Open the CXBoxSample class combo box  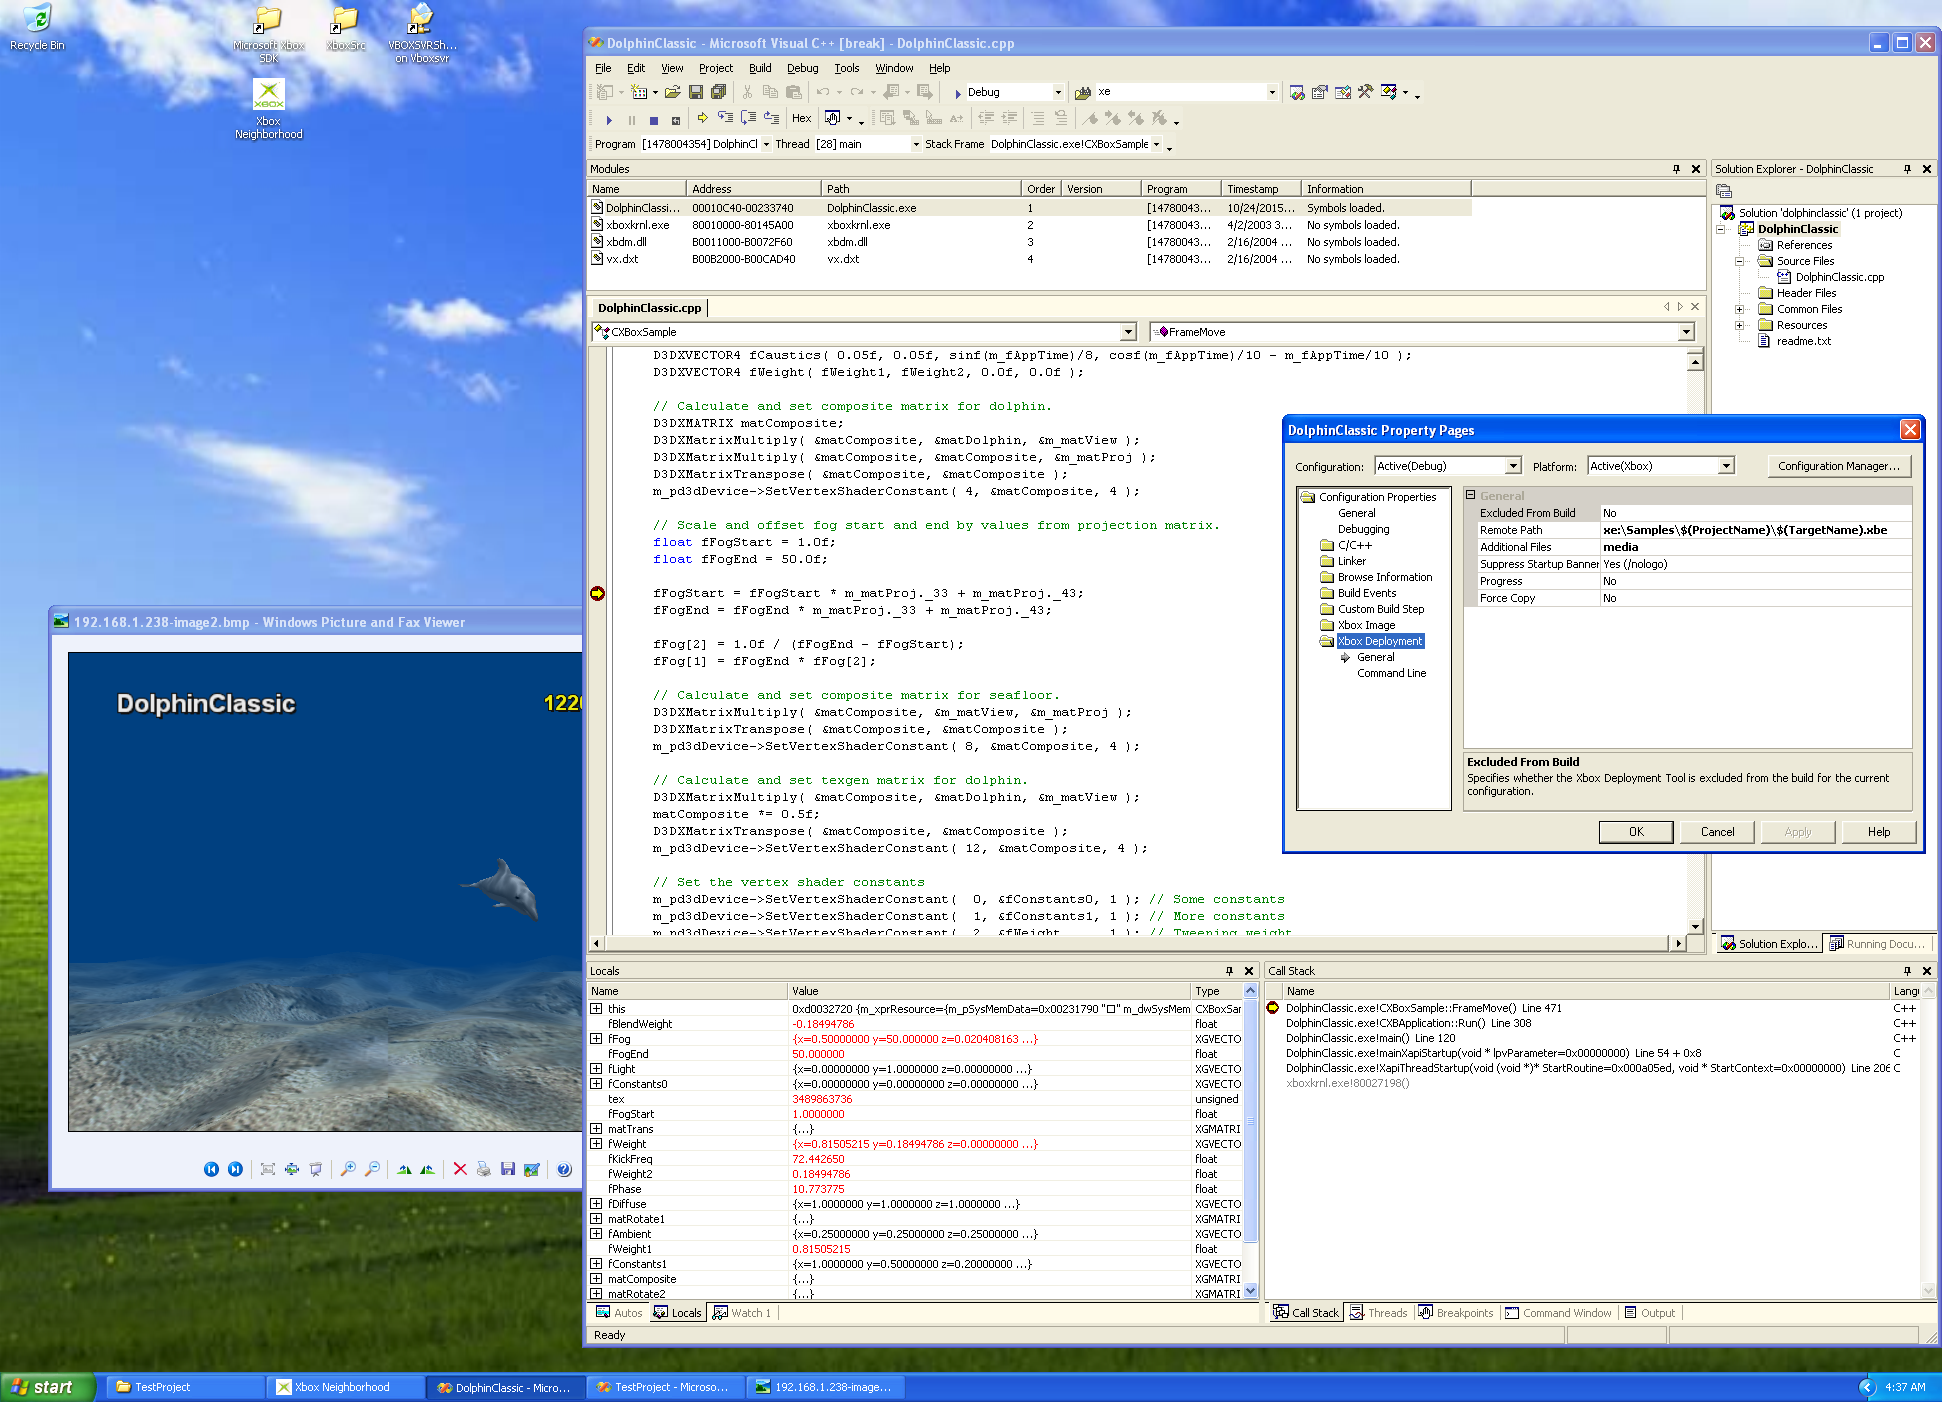1128,332
